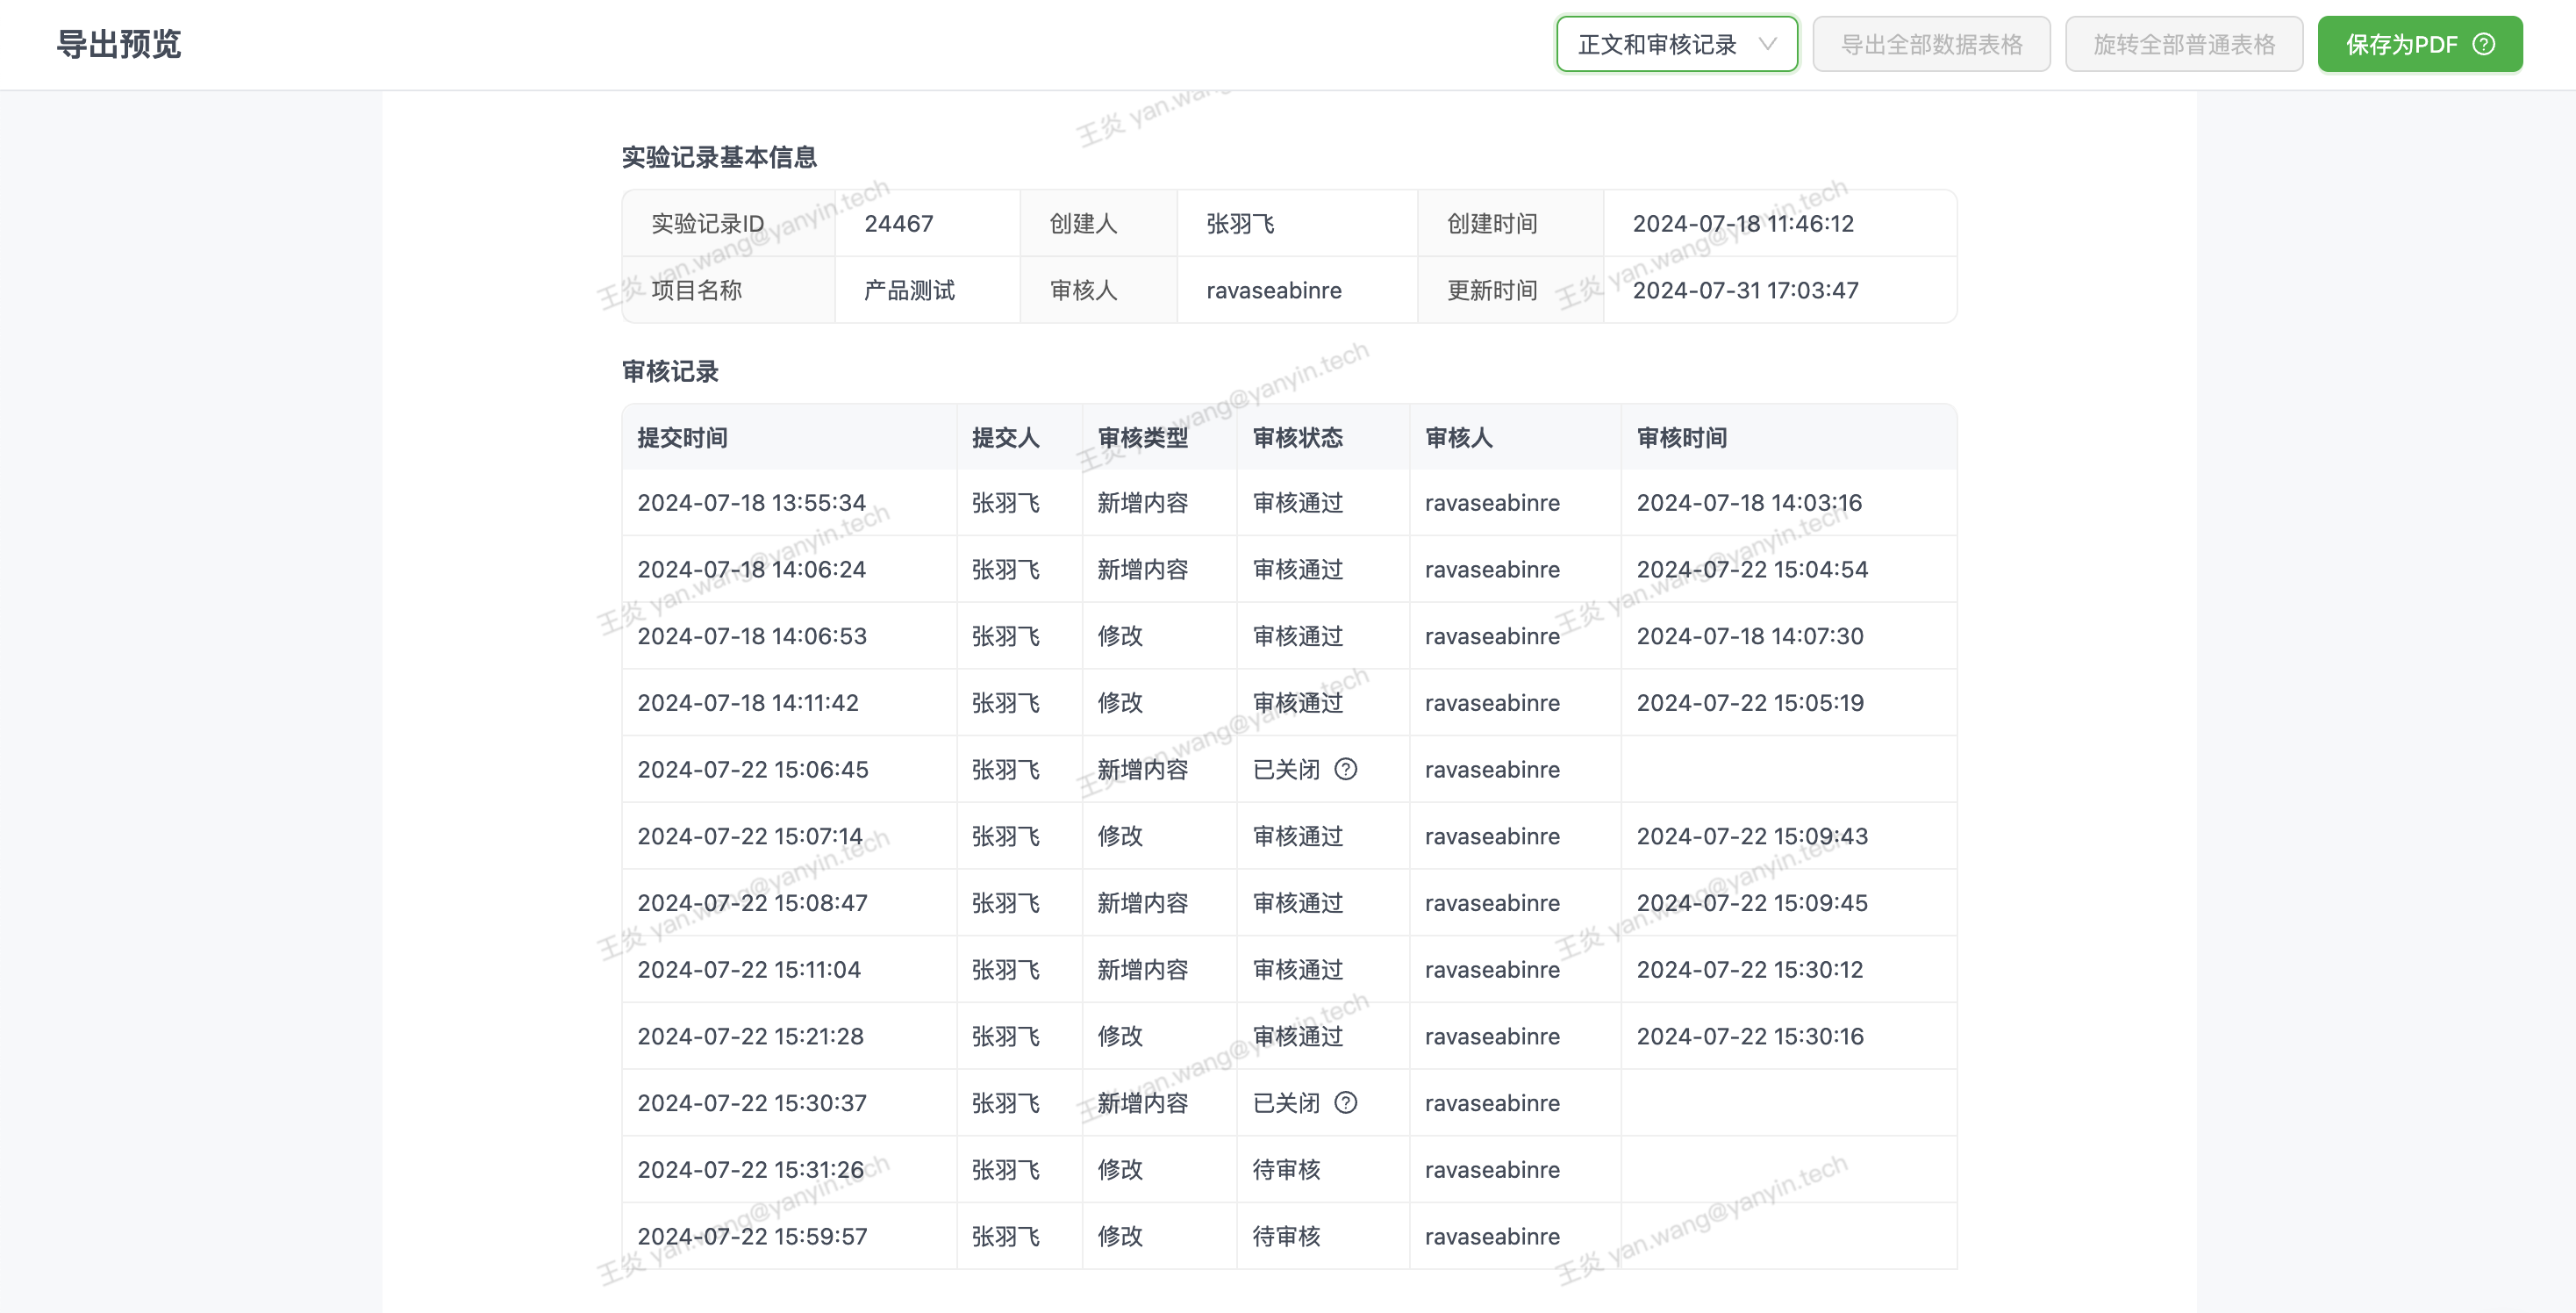Click reviewer ravaseabinre in basic info table
The width and height of the screenshot is (2576, 1313).
[x=1274, y=290]
